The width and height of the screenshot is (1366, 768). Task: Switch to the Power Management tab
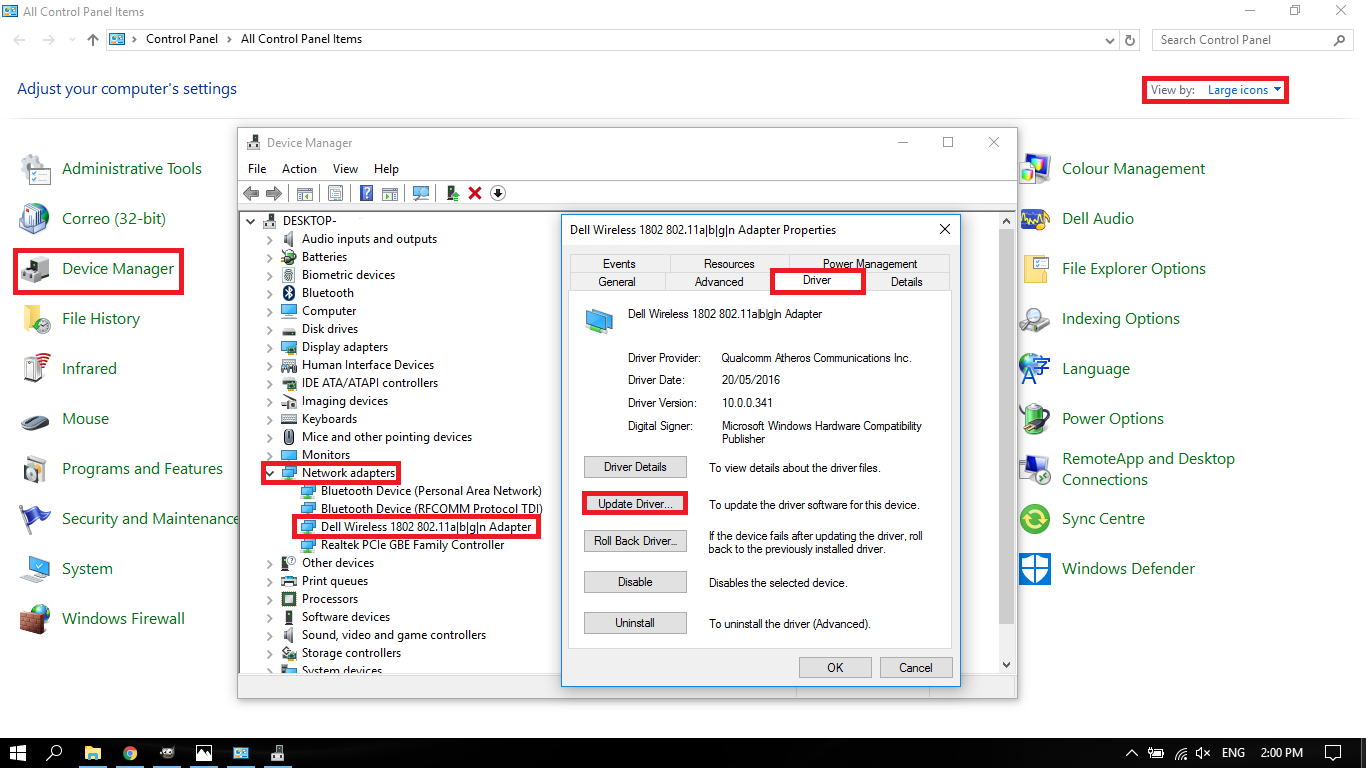point(870,264)
